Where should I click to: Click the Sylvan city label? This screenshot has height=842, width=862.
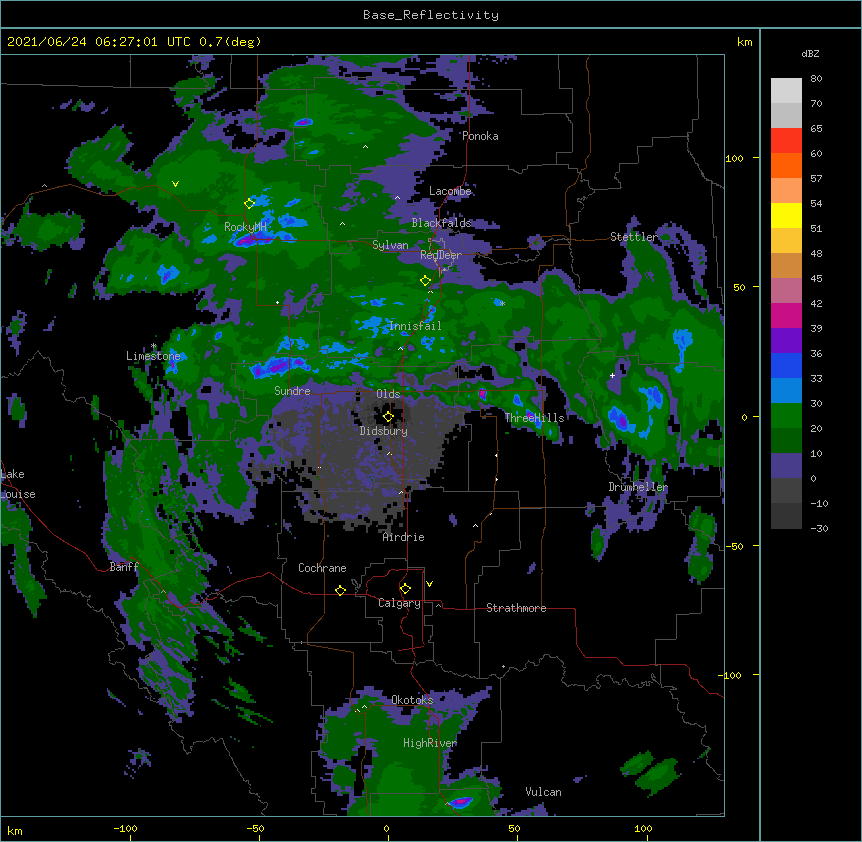coord(390,245)
